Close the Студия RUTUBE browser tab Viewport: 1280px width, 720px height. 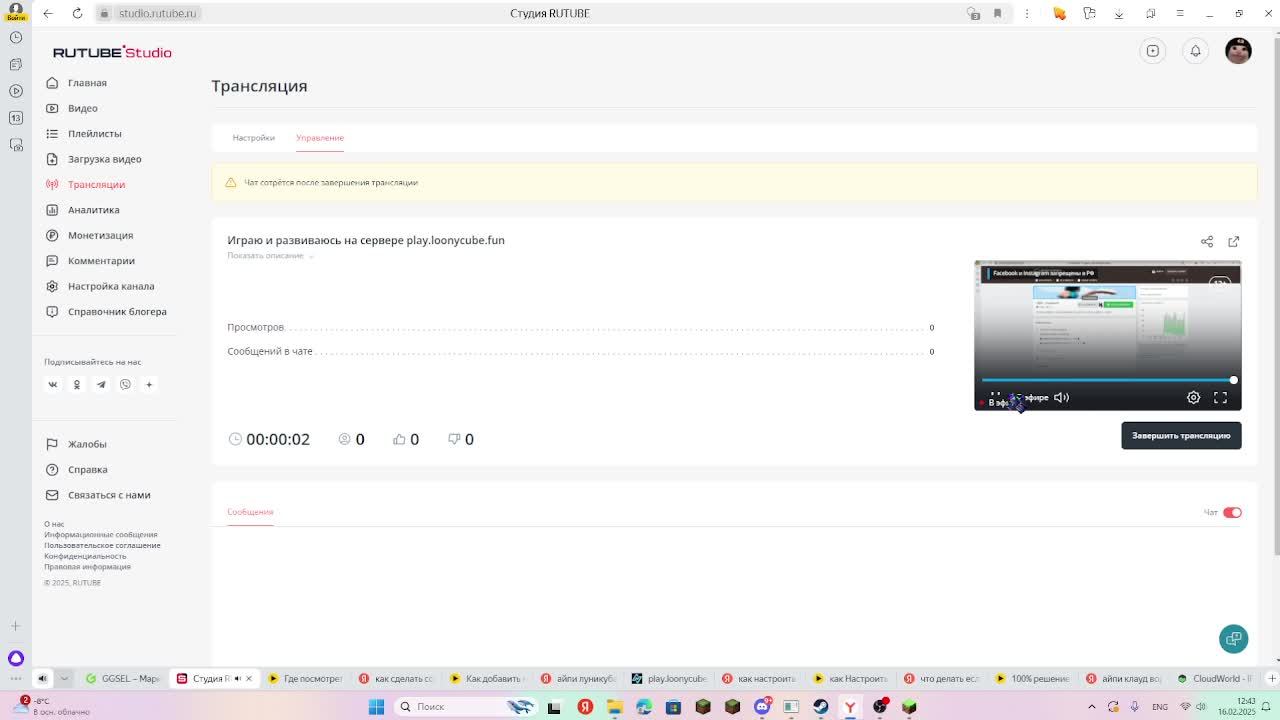click(x=249, y=678)
